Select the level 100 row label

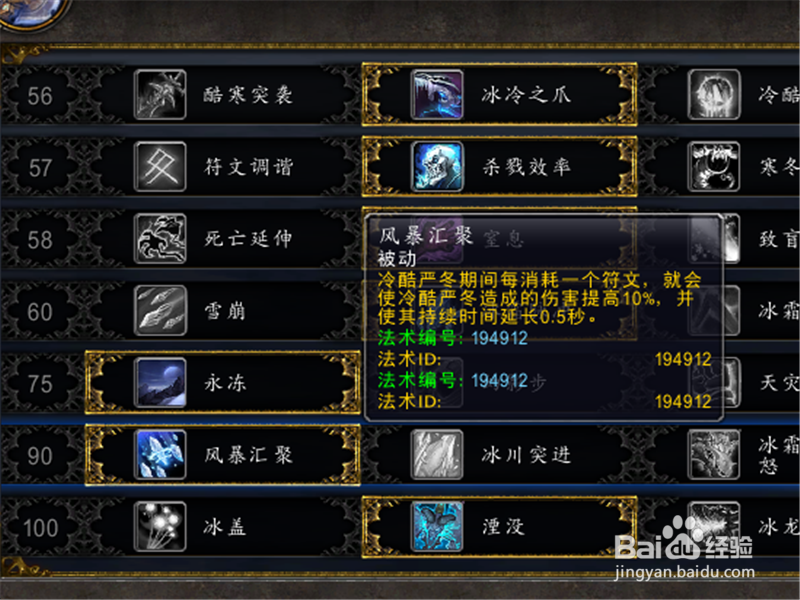[x=40, y=528]
